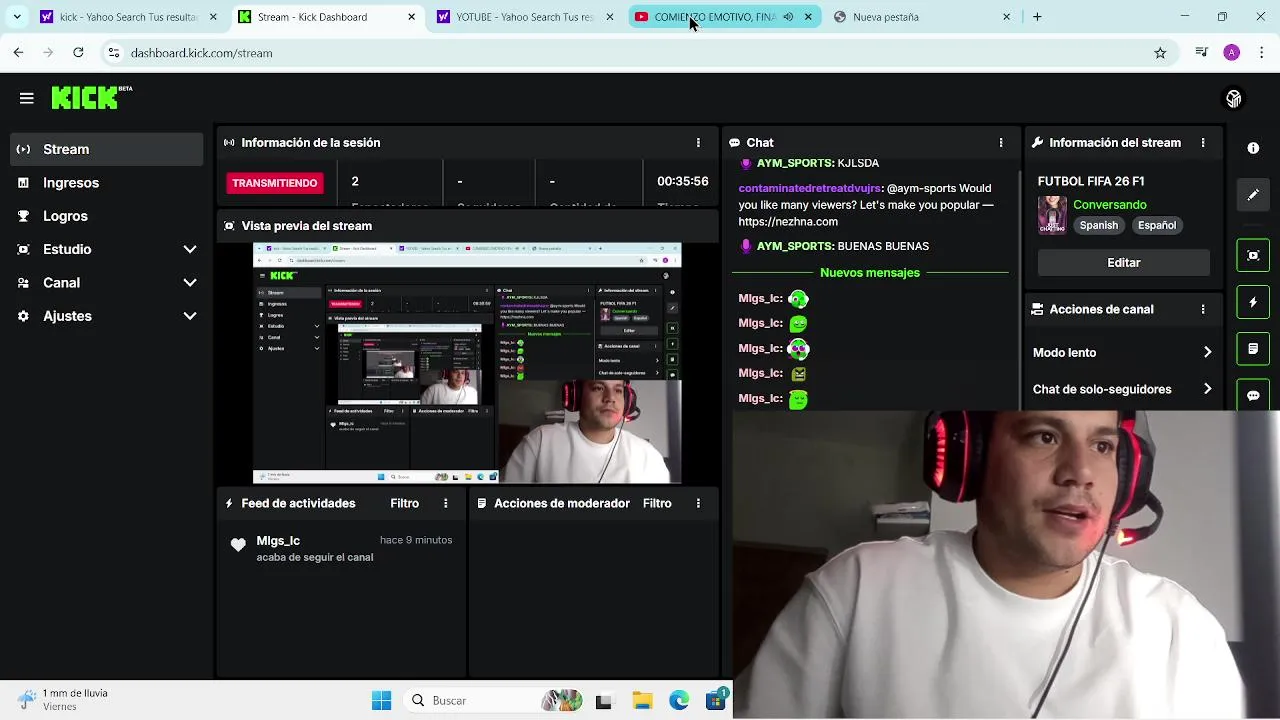The height and width of the screenshot is (720, 1280).
Task: Expand the Estudio sidebar section
Action: [107, 249]
